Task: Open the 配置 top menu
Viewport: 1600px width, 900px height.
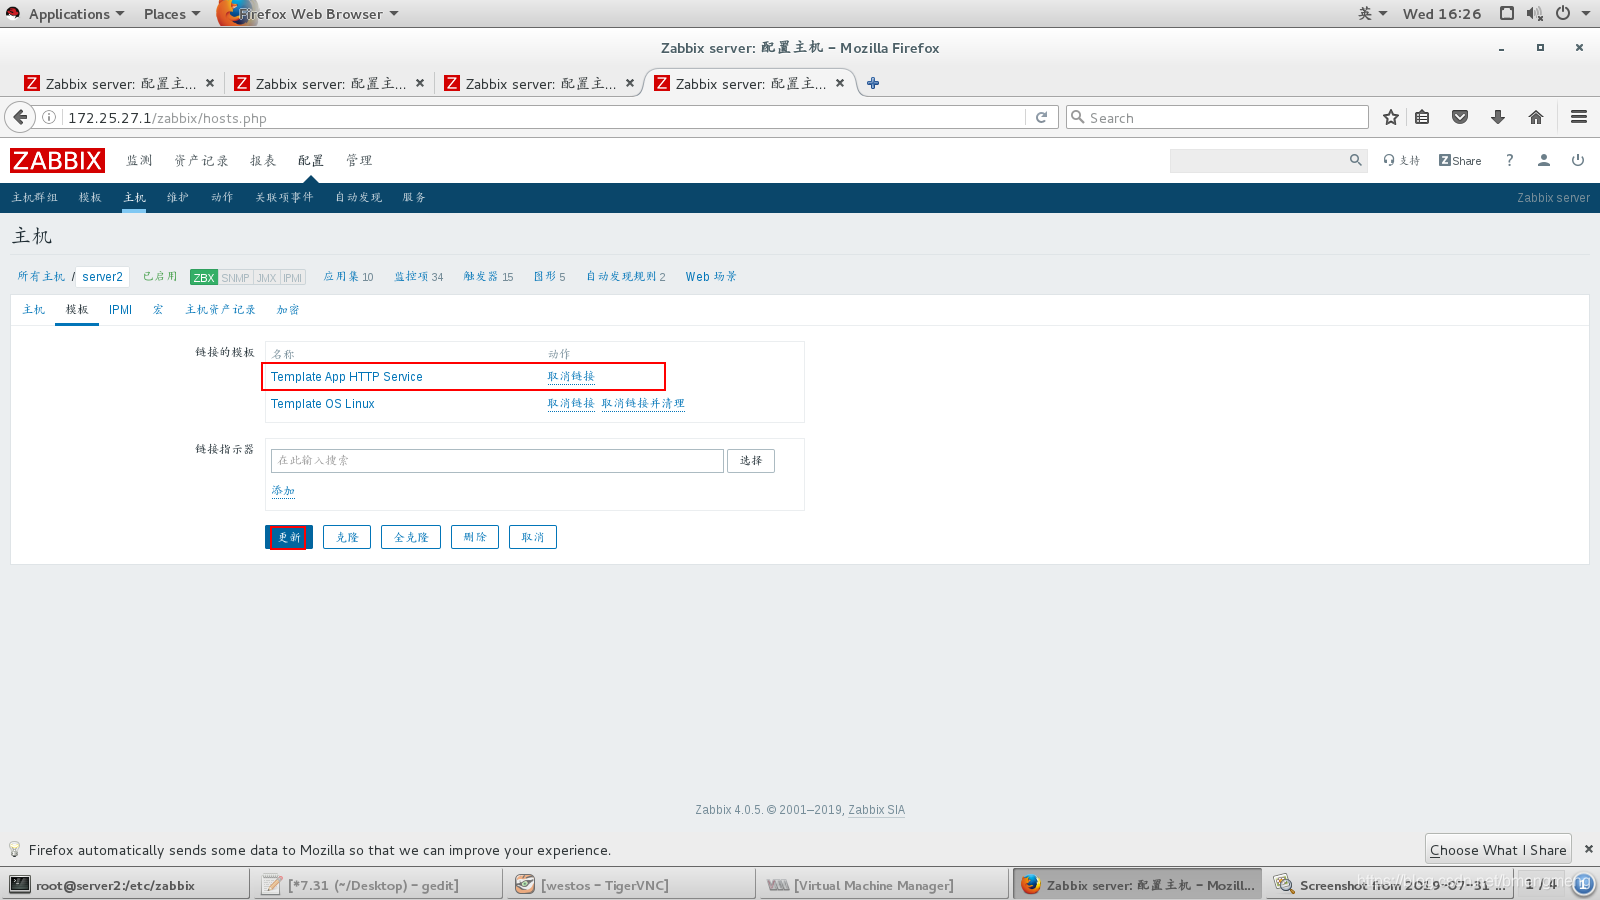Action: click(311, 160)
